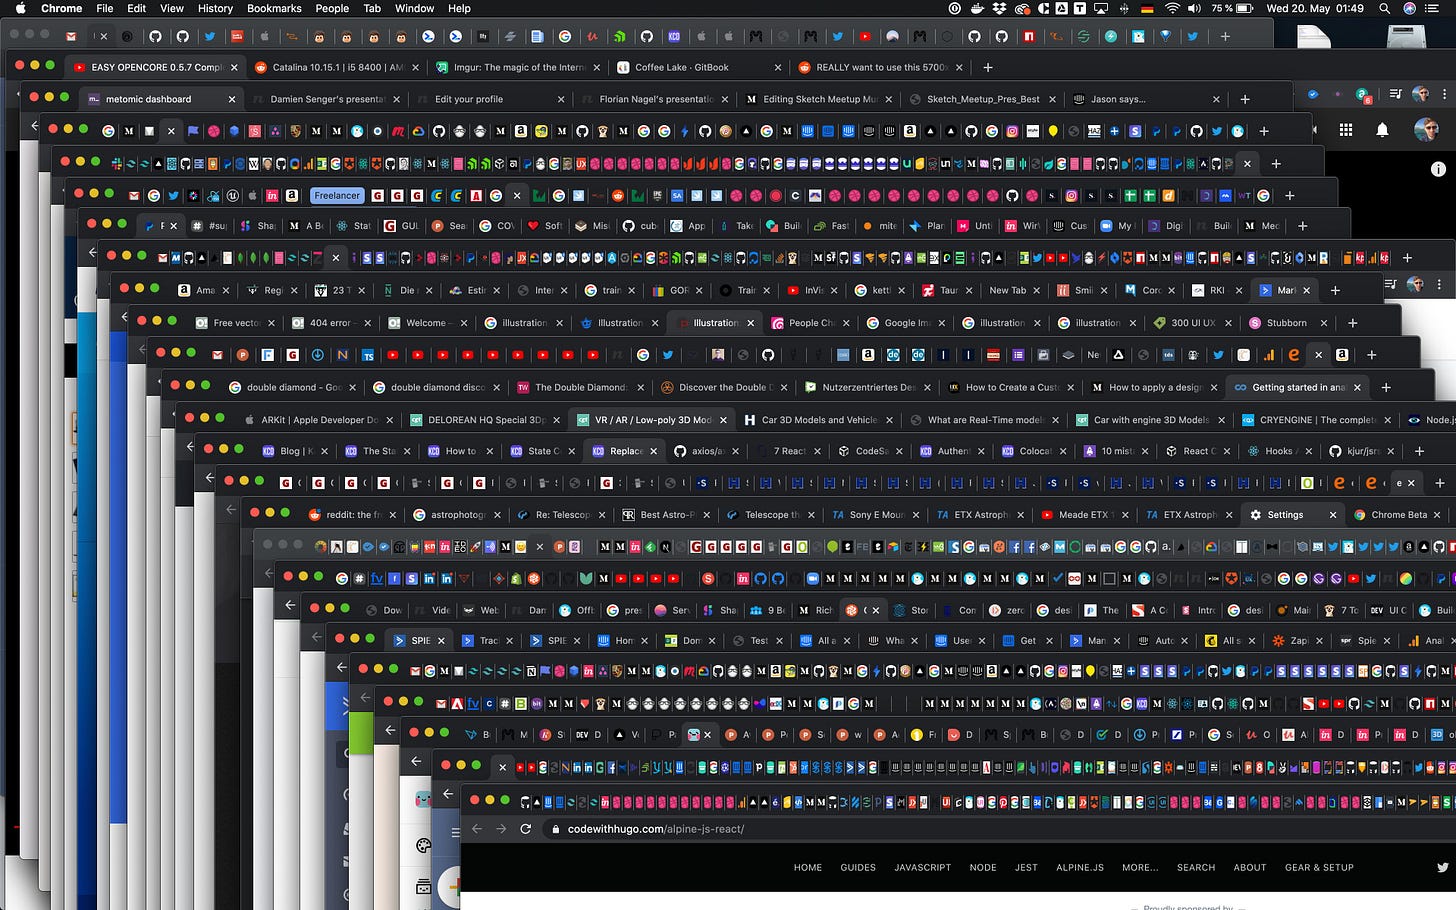
Task: Open the JAVASCRIPT navigation link
Action: [x=923, y=867]
